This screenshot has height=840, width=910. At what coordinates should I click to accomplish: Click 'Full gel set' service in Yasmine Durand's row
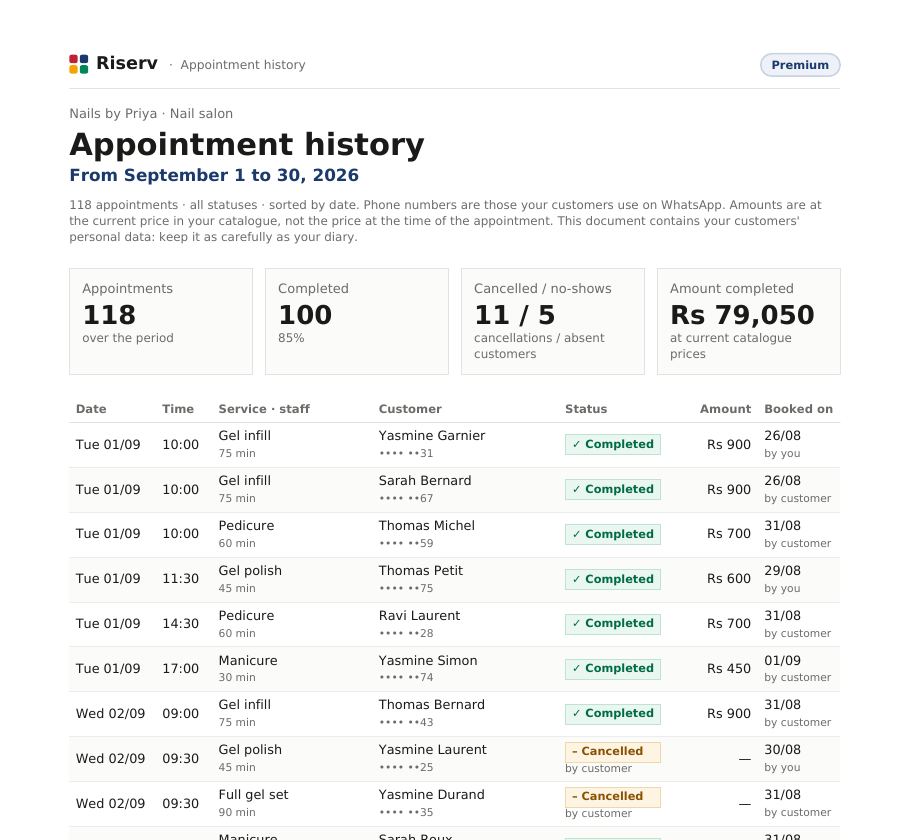click(253, 795)
